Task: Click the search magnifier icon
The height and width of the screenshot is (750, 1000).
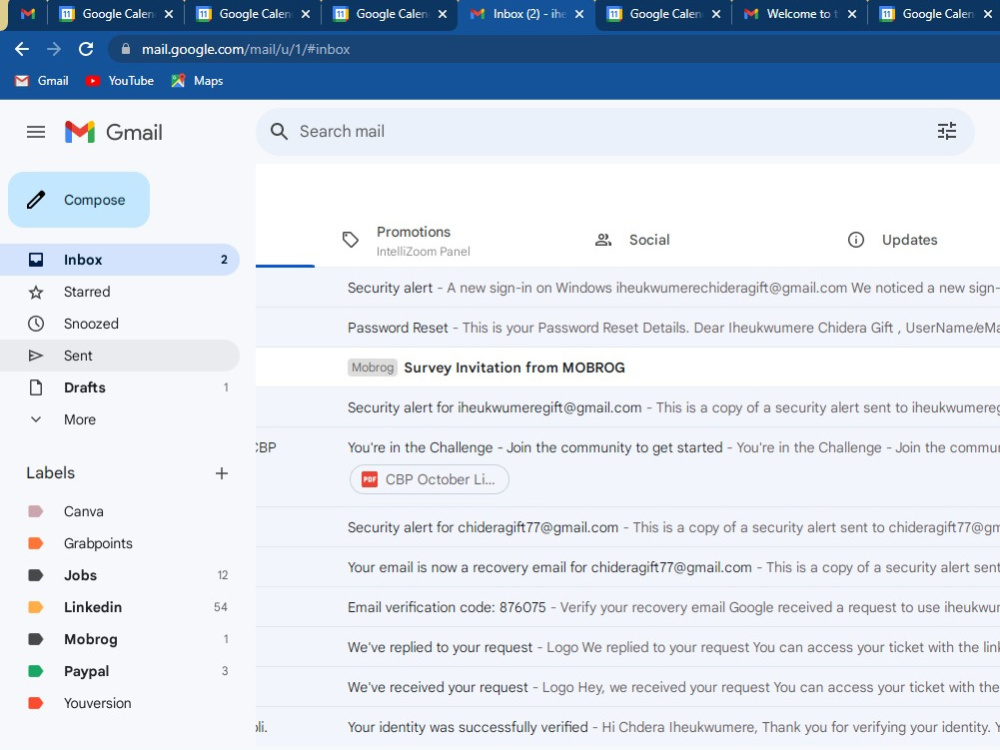Action: (279, 131)
